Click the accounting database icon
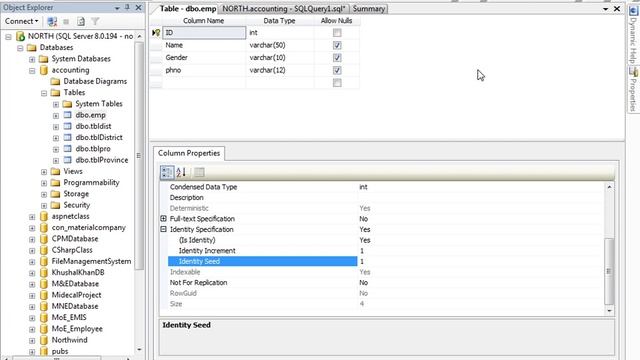Screen dimensions: 640x360 [x=44, y=70]
